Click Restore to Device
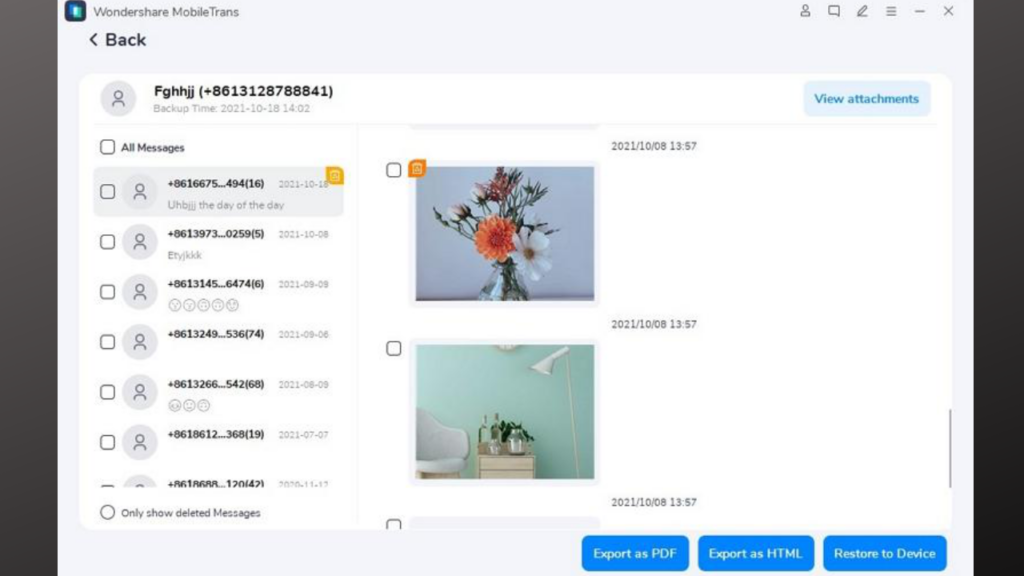This screenshot has width=1024, height=576. pyautogui.click(x=884, y=552)
